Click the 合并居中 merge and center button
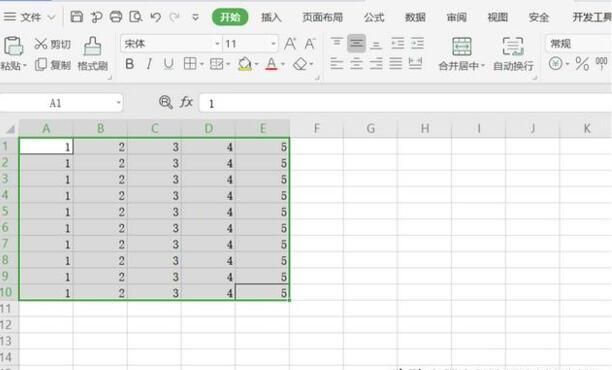 [x=461, y=54]
